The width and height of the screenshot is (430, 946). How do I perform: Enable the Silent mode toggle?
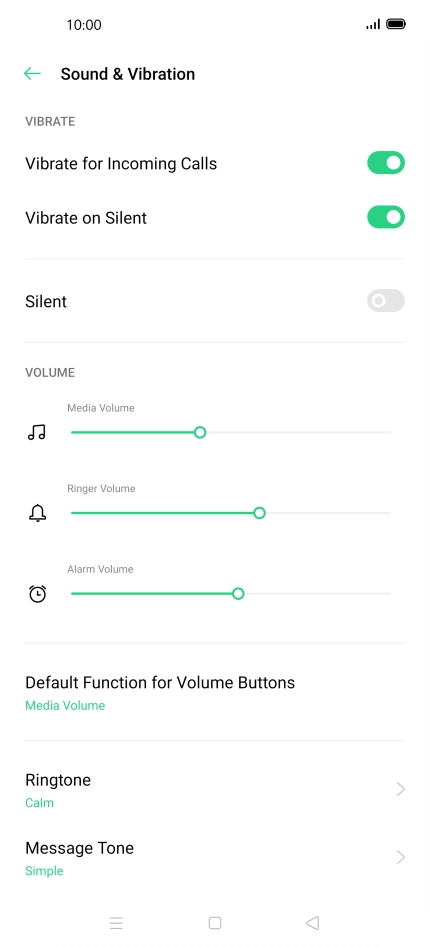point(386,300)
